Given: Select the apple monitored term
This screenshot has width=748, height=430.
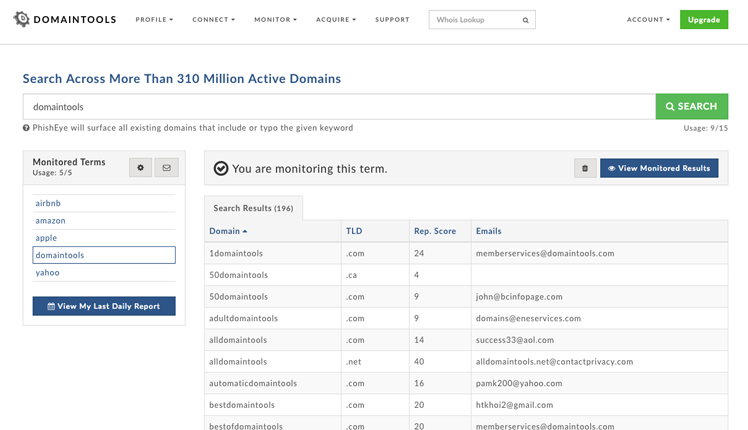Looking at the screenshot, I should (x=104, y=238).
